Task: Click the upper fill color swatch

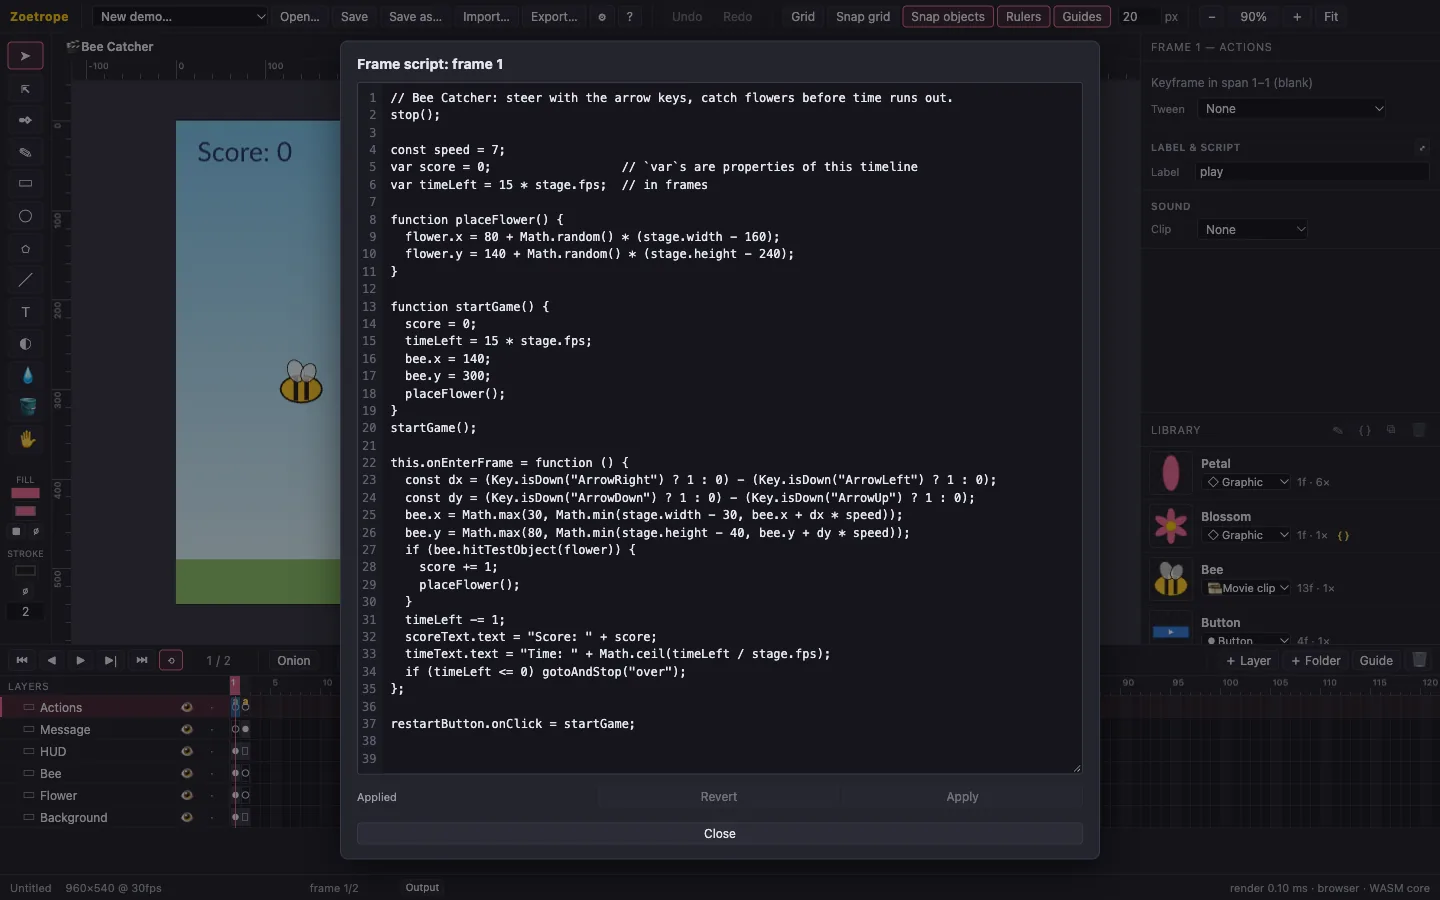Action: [x=25, y=493]
